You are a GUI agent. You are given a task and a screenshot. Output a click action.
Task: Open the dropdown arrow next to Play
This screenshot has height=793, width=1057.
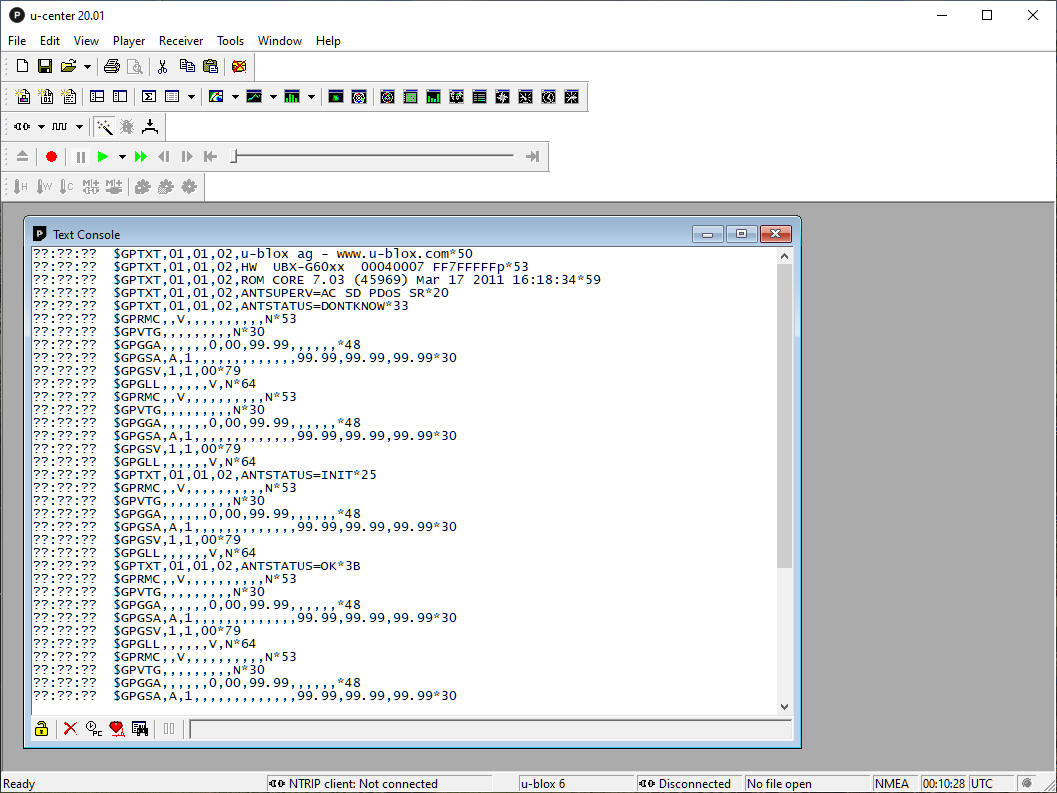[122, 157]
